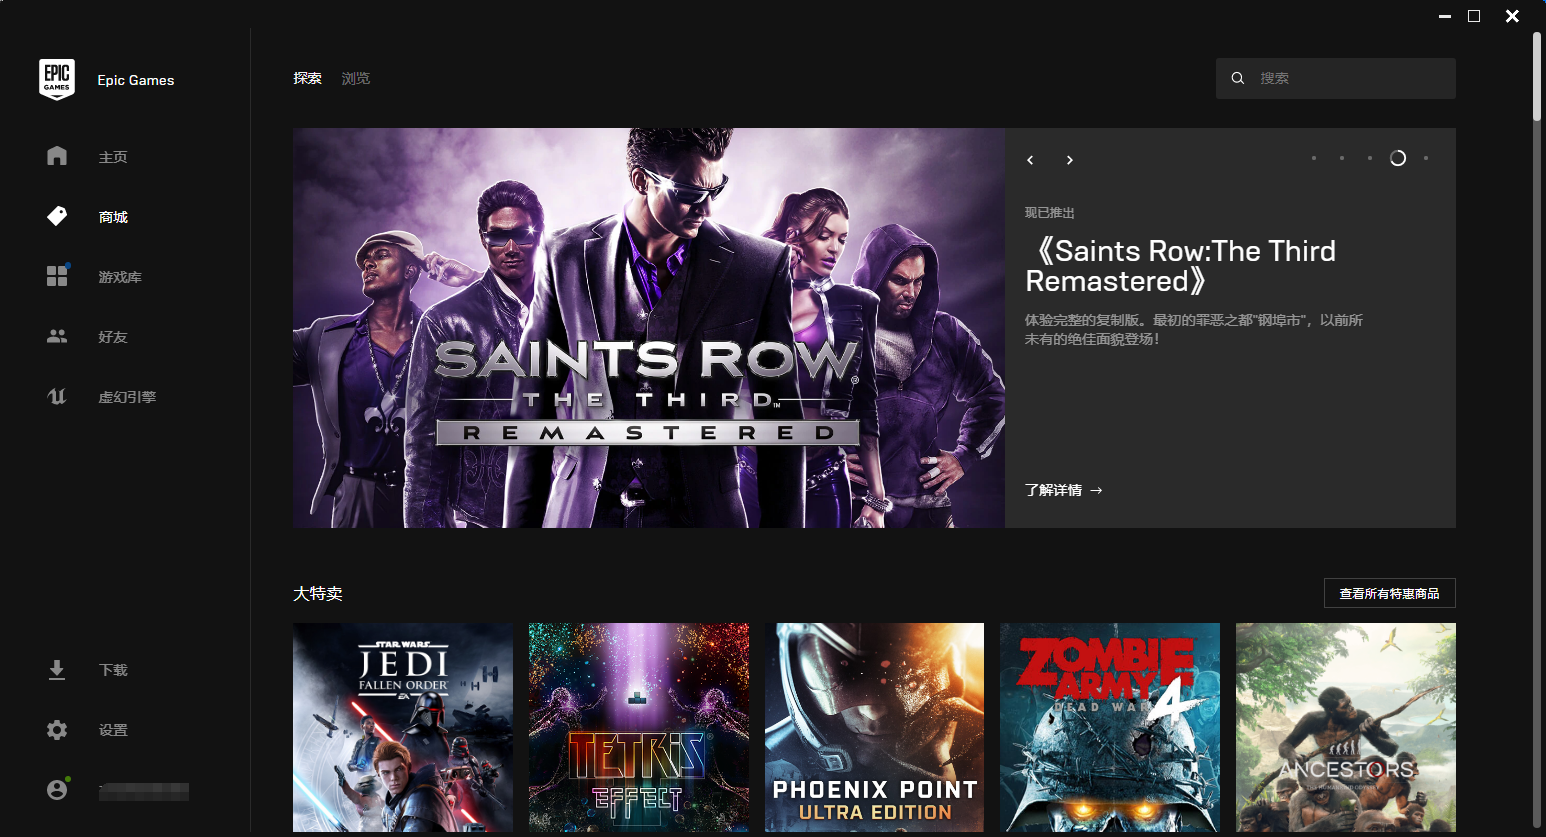Click the 下载 sidebar label
This screenshot has height=837, width=1546.
(113, 670)
